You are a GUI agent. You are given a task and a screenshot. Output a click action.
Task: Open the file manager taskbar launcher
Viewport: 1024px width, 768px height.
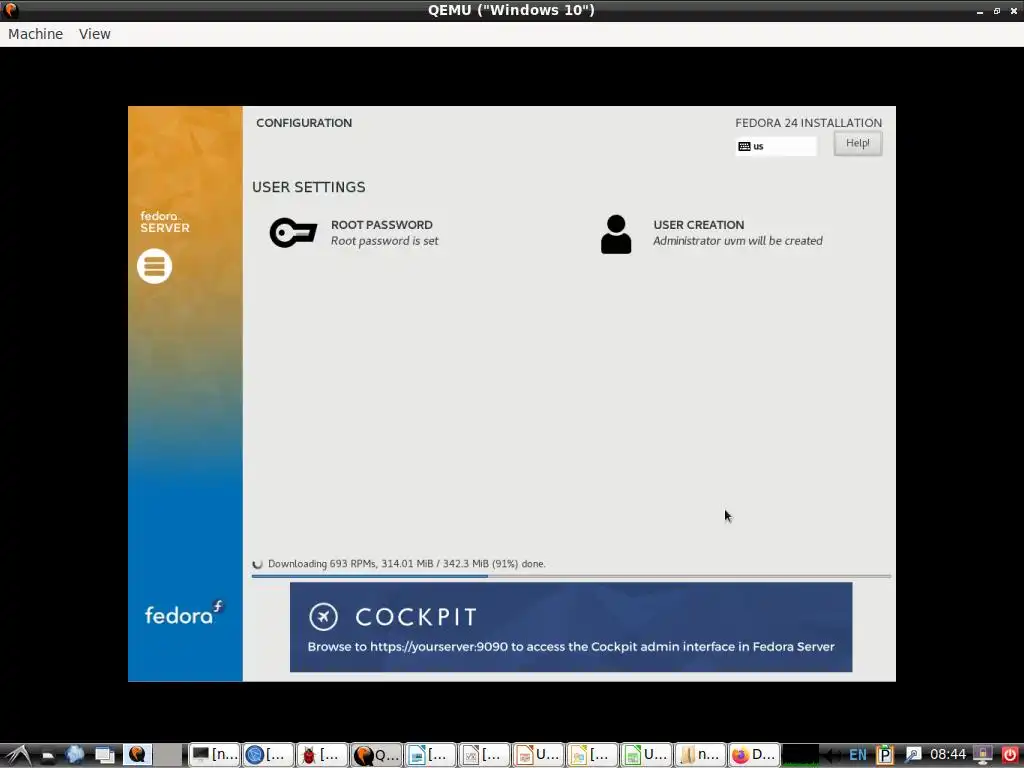point(48,756)
